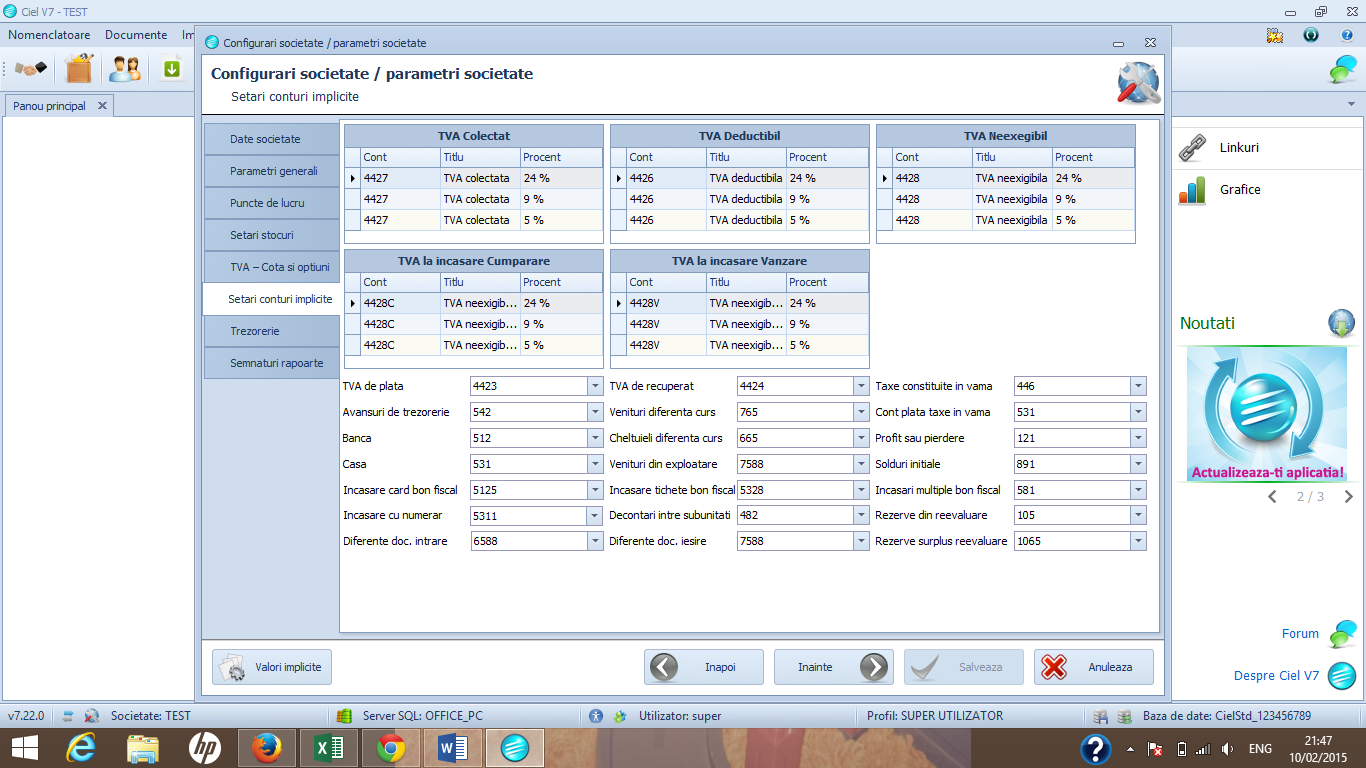Open the Documente menu
The height and width of the screenshot is (768, 1366).
(136, 35)
